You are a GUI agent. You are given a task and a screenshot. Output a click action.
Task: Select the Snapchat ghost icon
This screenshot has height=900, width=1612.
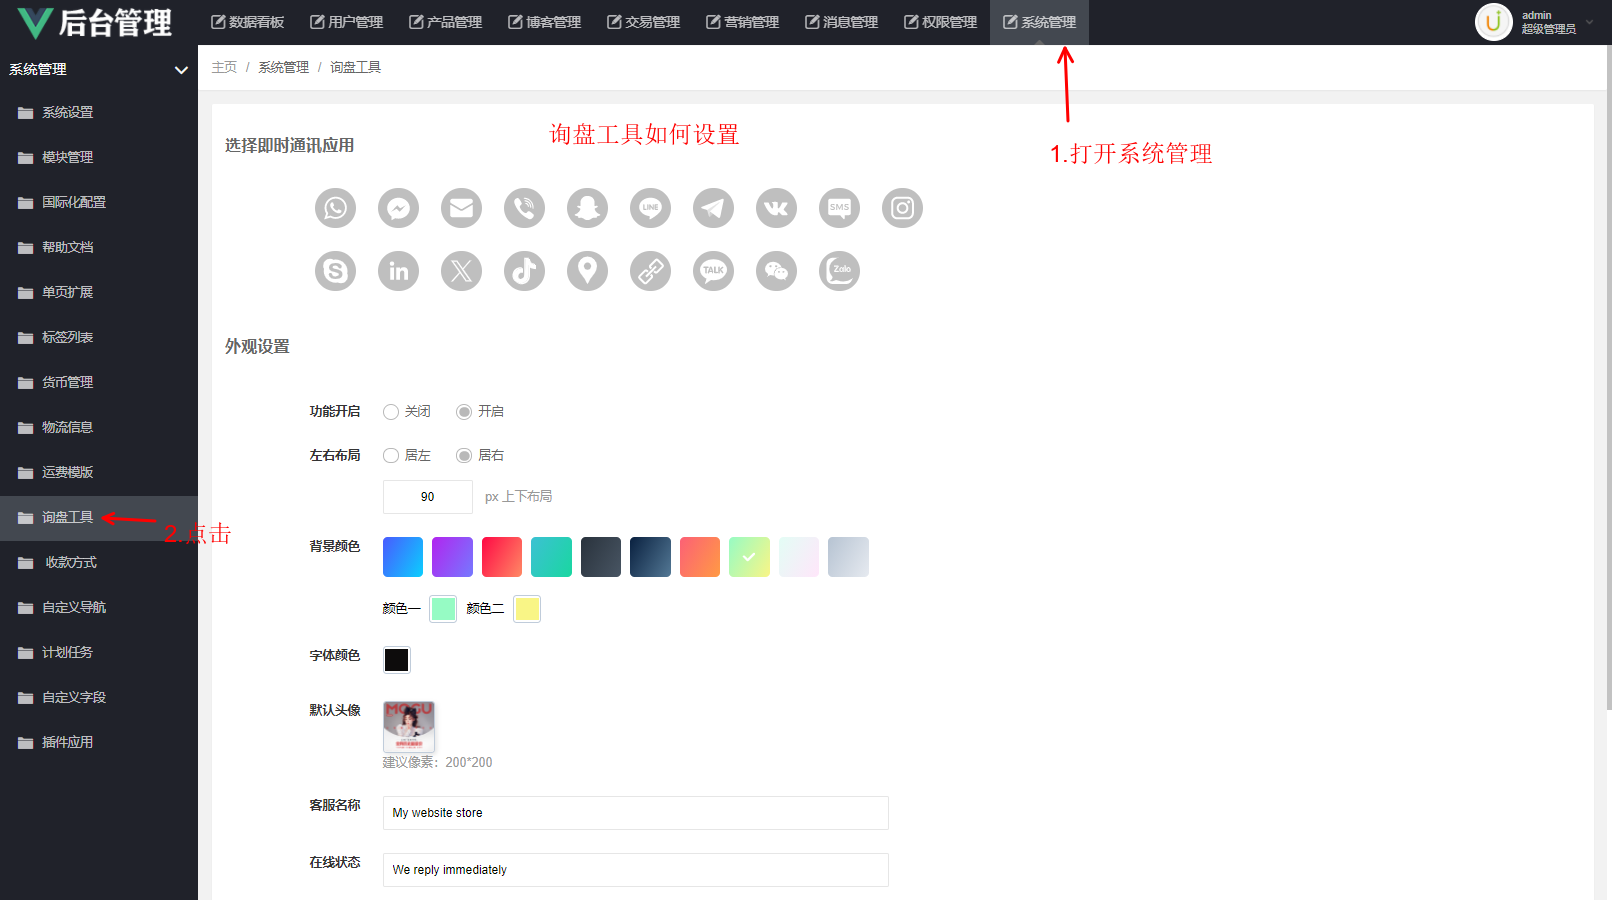[x=587, y=208]
